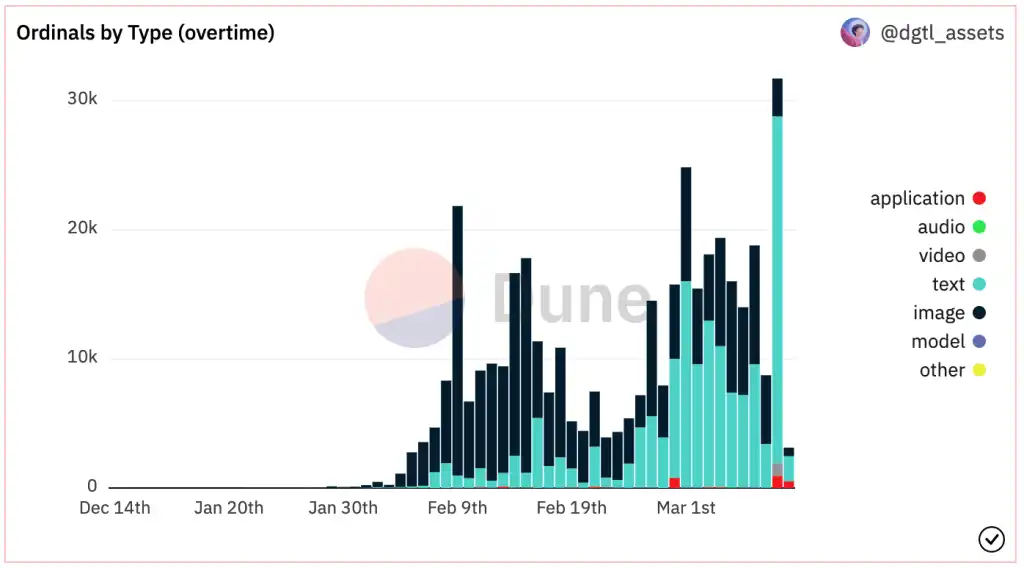Toggle the application series legend label

tap(917, 198)
